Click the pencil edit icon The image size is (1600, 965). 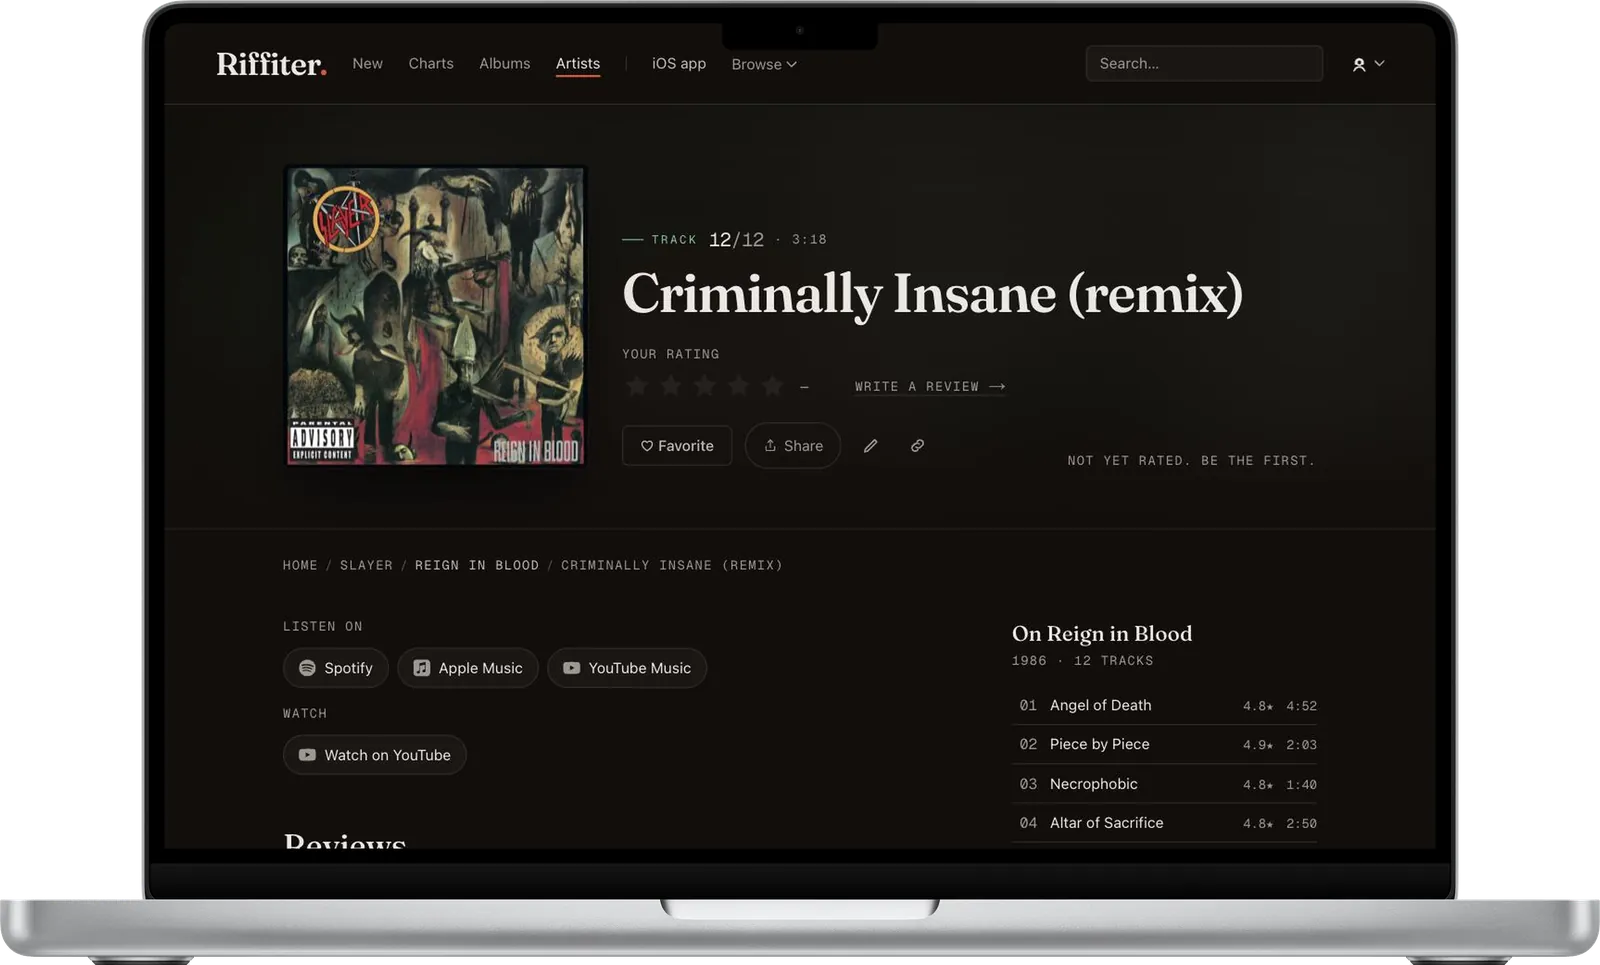[871, 446]
